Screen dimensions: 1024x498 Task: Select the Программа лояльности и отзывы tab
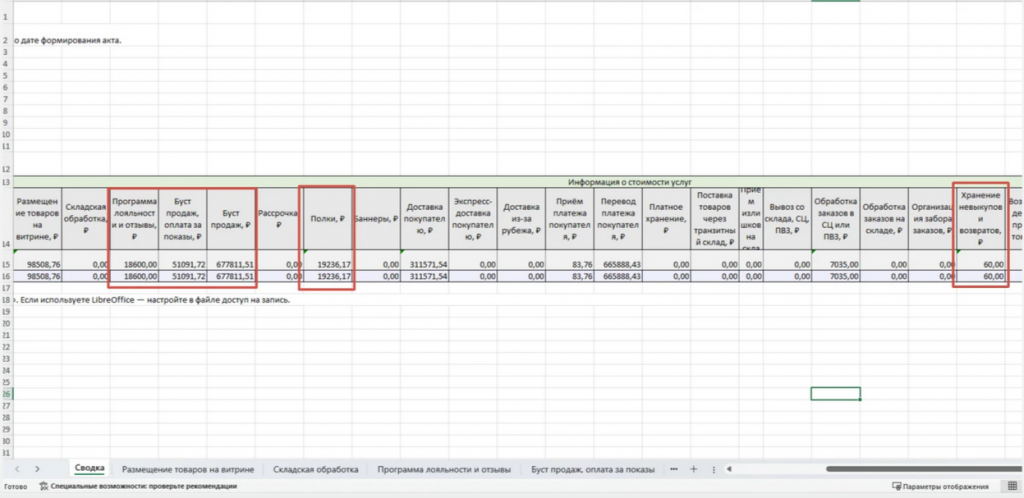pyautogui.click(x=444, y=469)
